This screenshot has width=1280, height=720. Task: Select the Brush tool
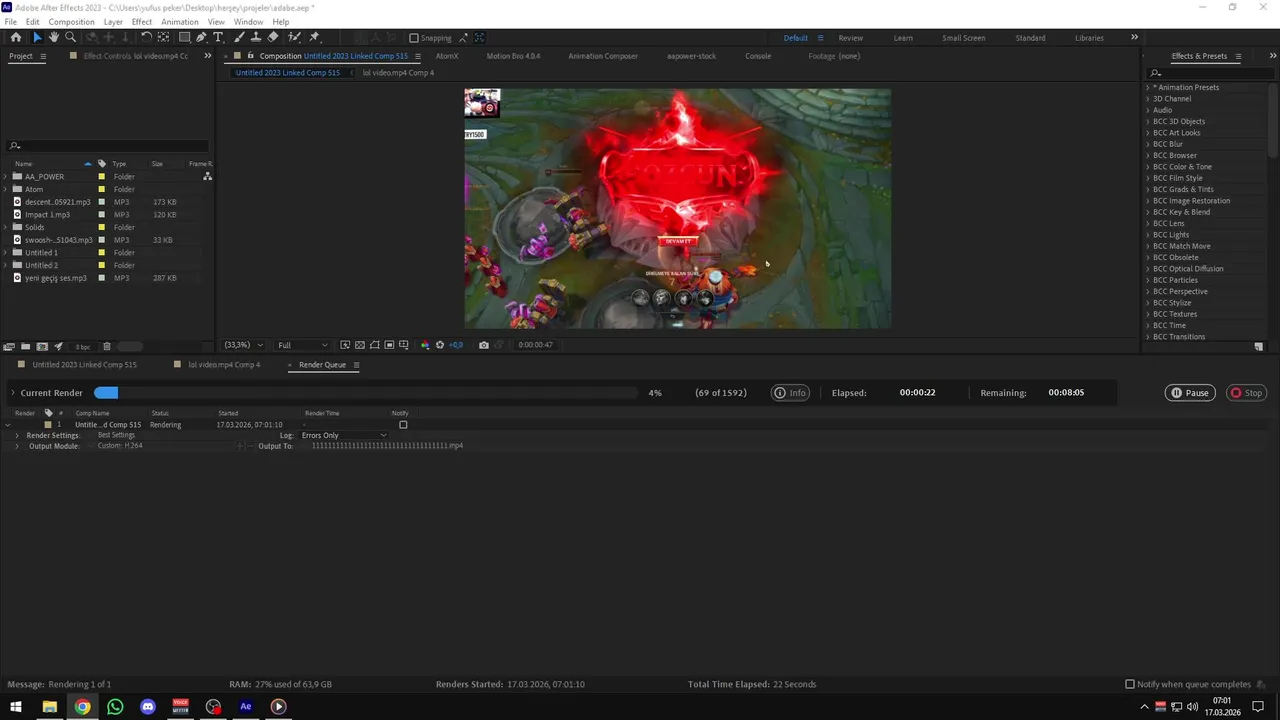240,37
